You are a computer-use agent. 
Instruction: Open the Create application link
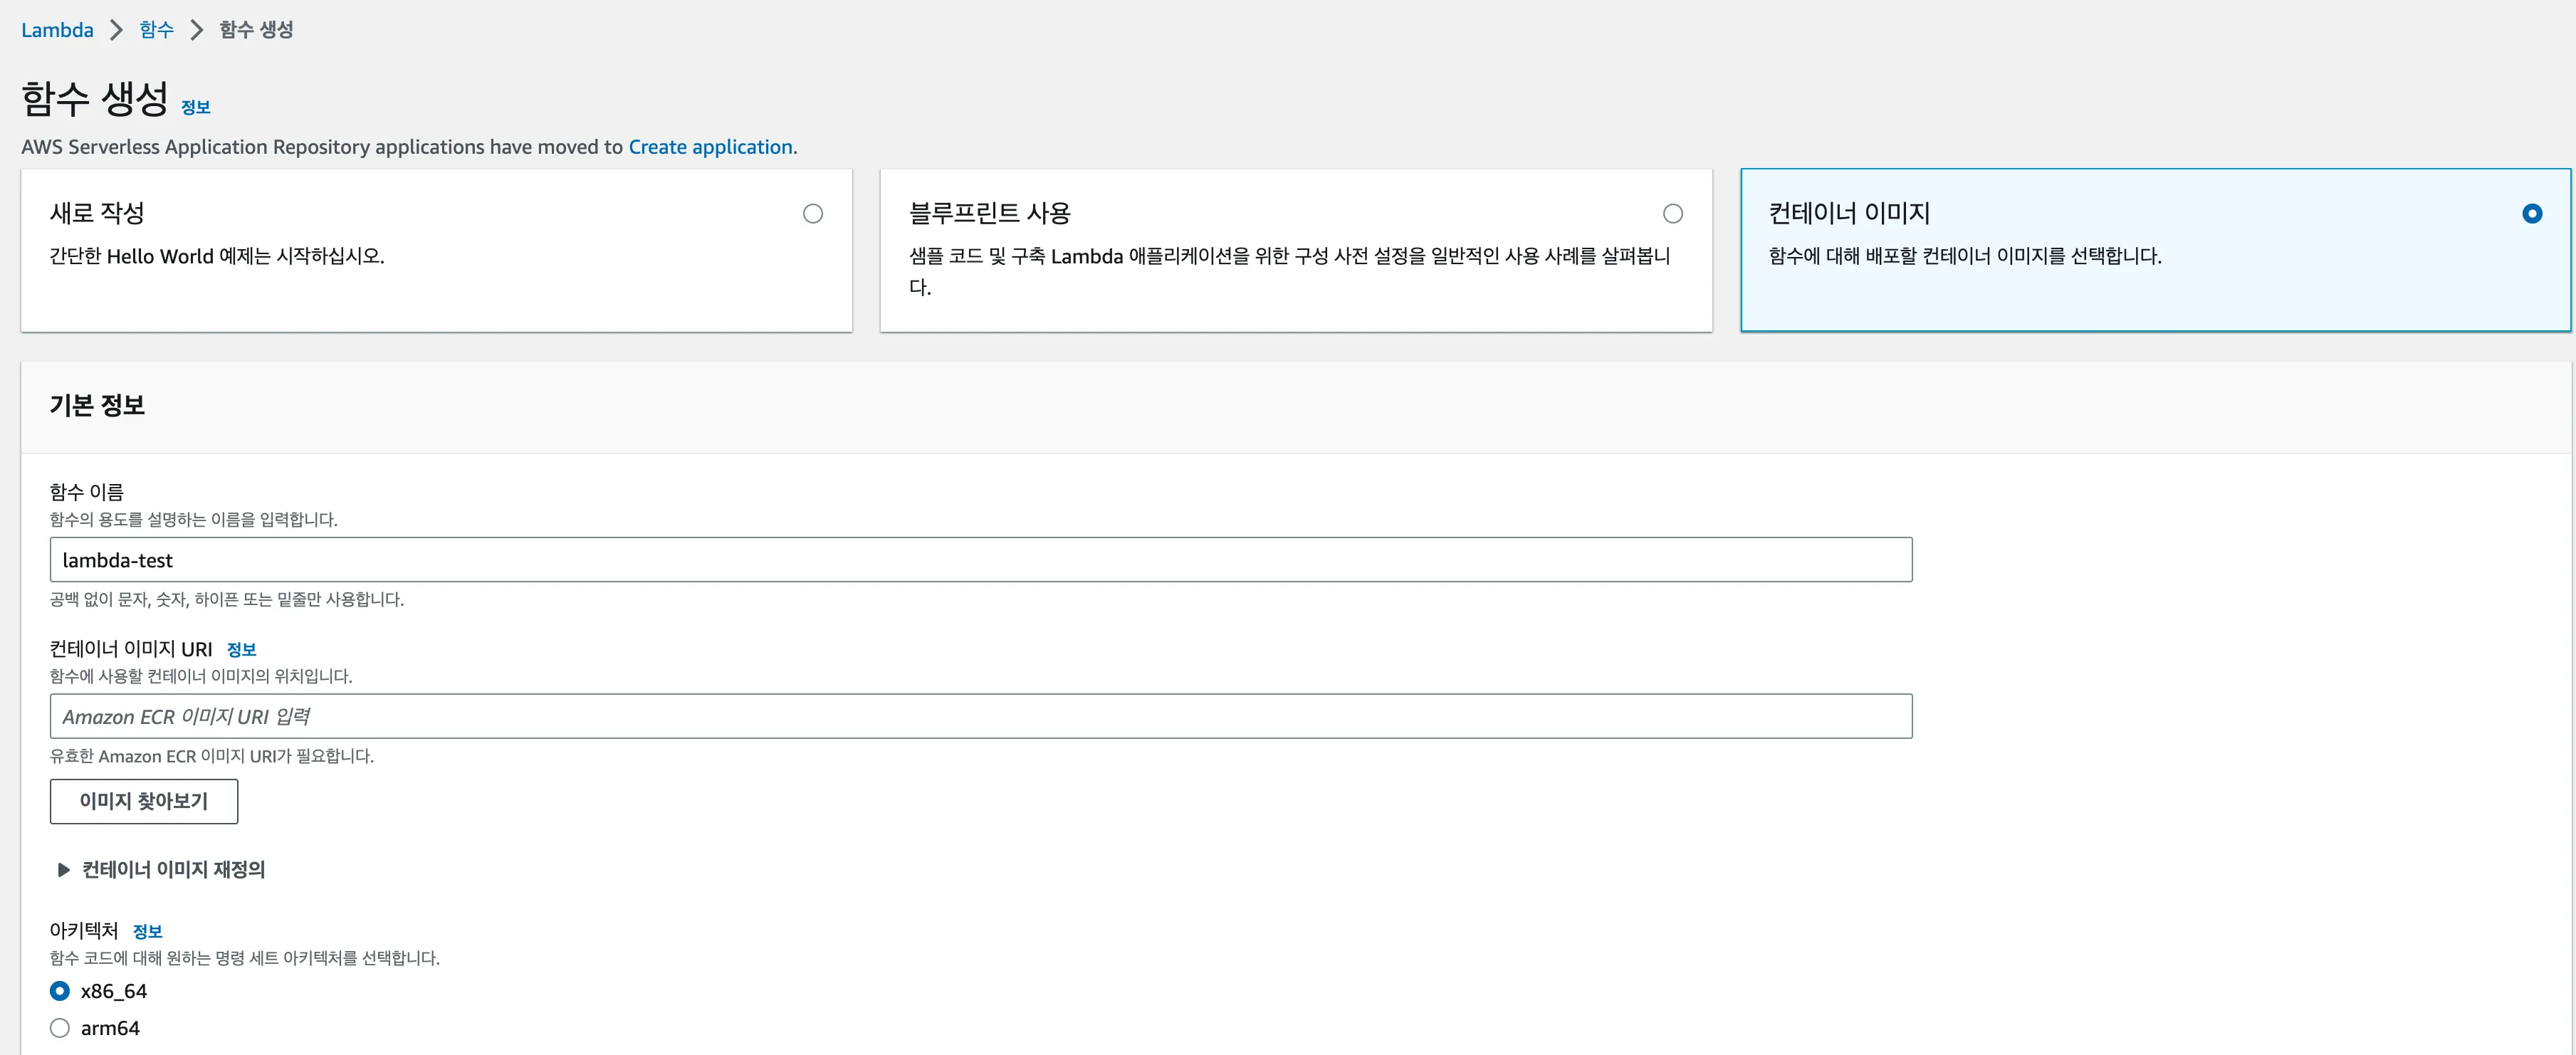[710, 147]
